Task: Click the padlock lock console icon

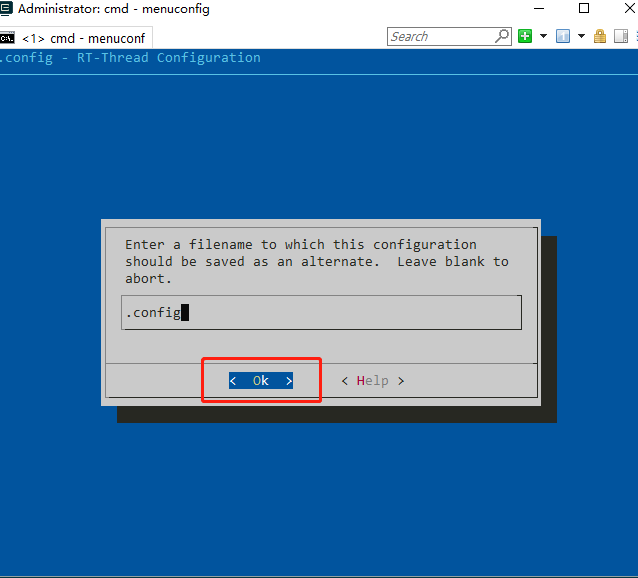Action: tap(600, 36)
